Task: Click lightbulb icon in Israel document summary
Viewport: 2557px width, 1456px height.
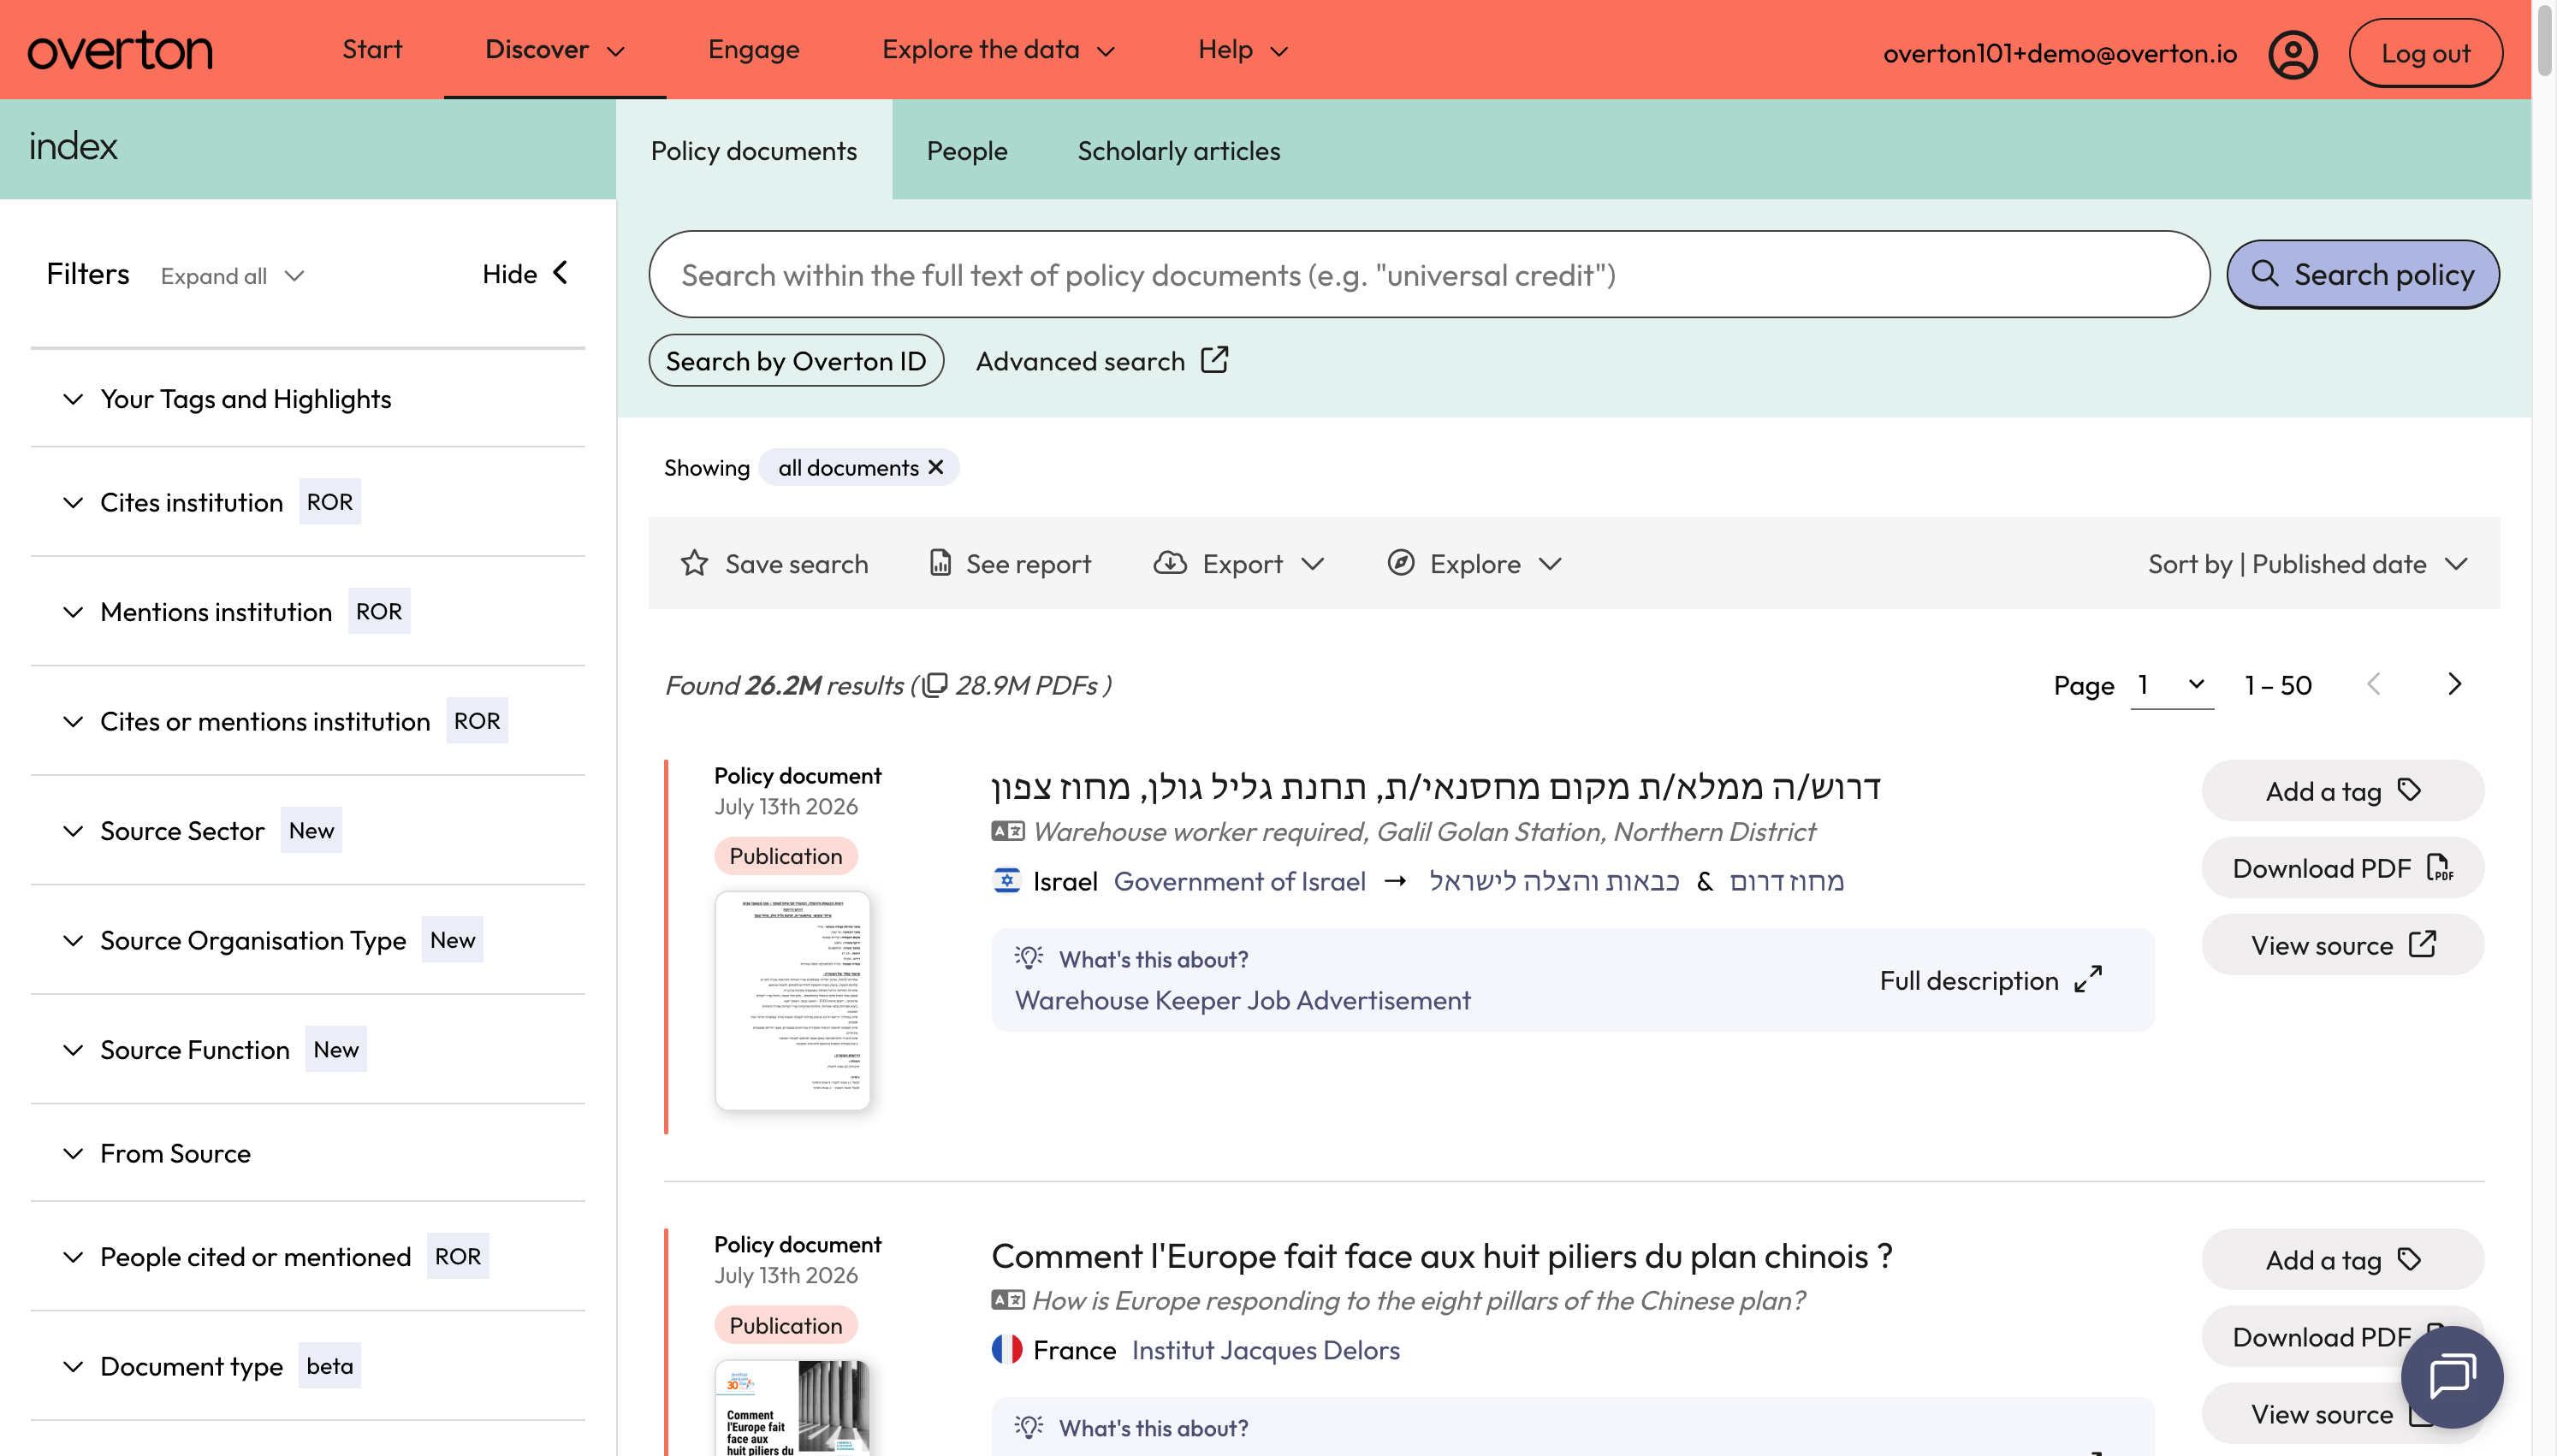Action: [x=1028, y=957]
